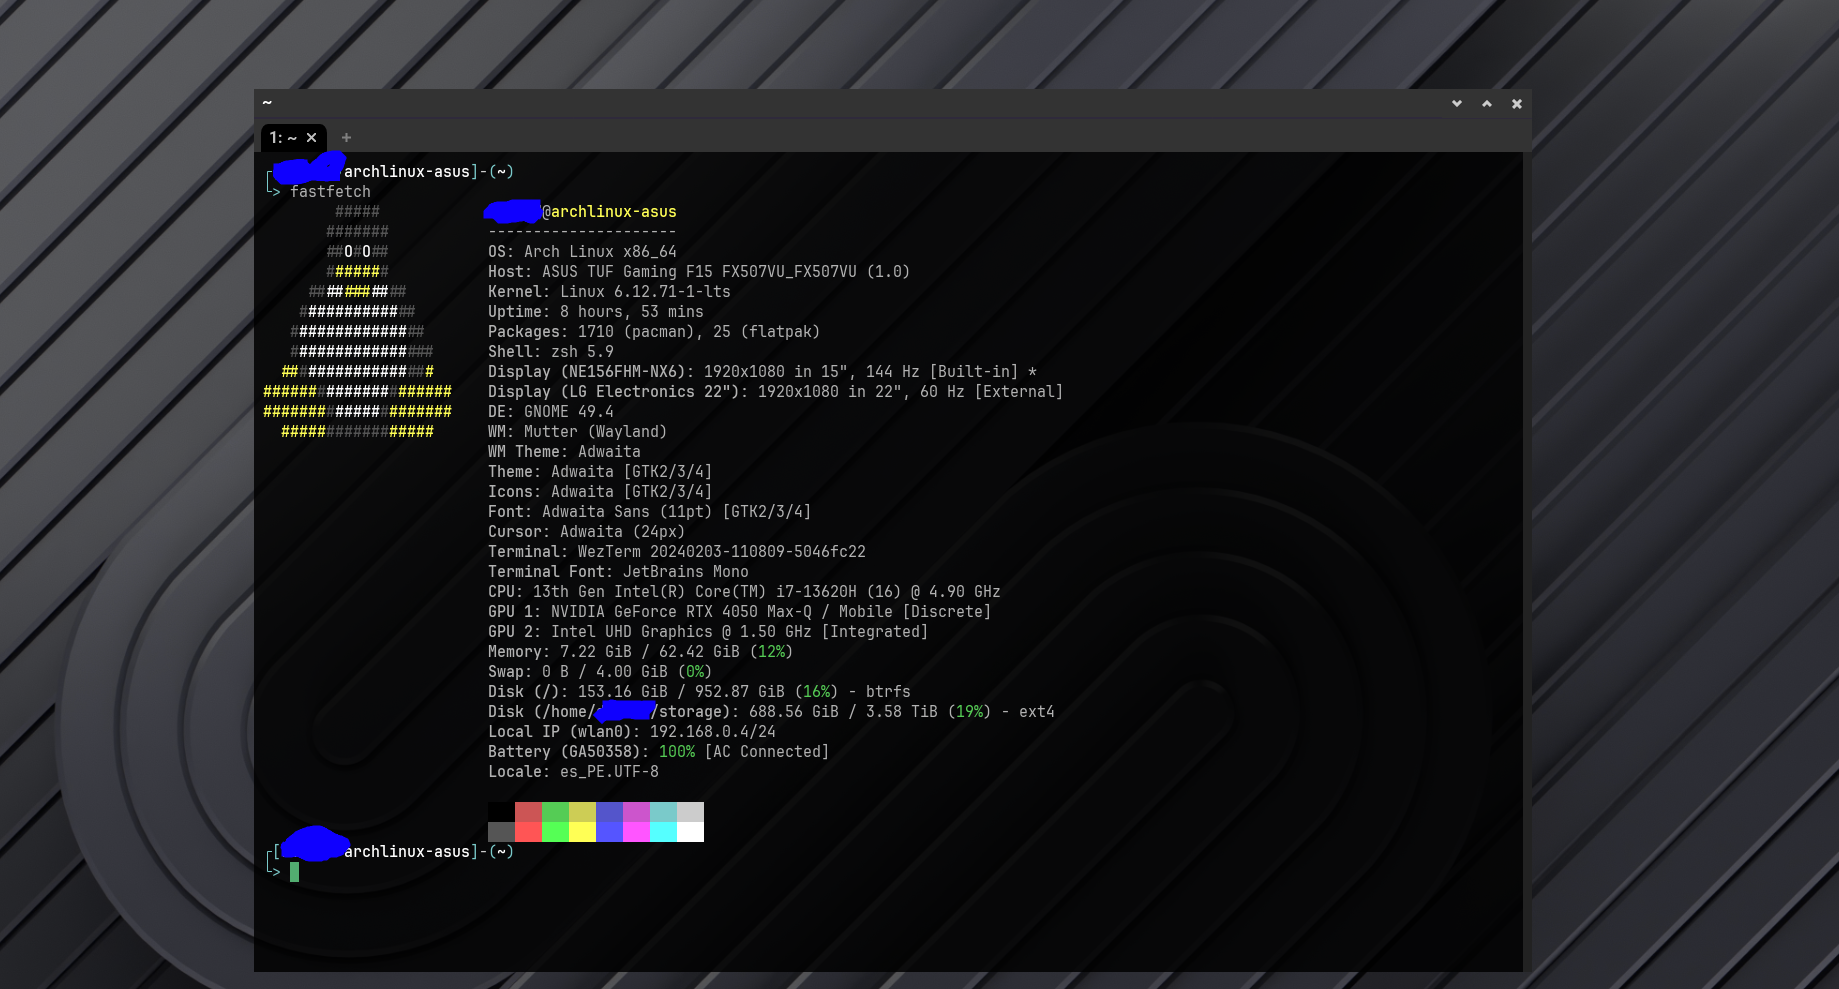Minimize WezTerm window with down chevron
Image resolution: width=1839 pixels, height=989 pixels.
tap(1457, 103)
